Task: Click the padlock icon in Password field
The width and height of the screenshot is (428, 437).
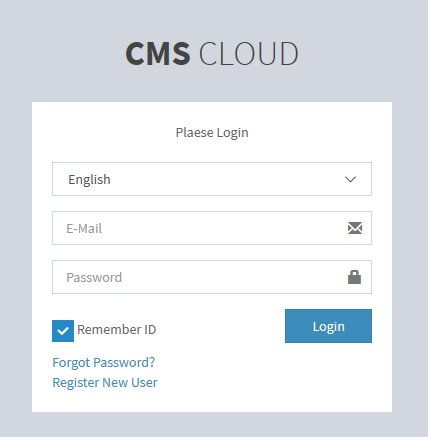Action: [354, 277]
